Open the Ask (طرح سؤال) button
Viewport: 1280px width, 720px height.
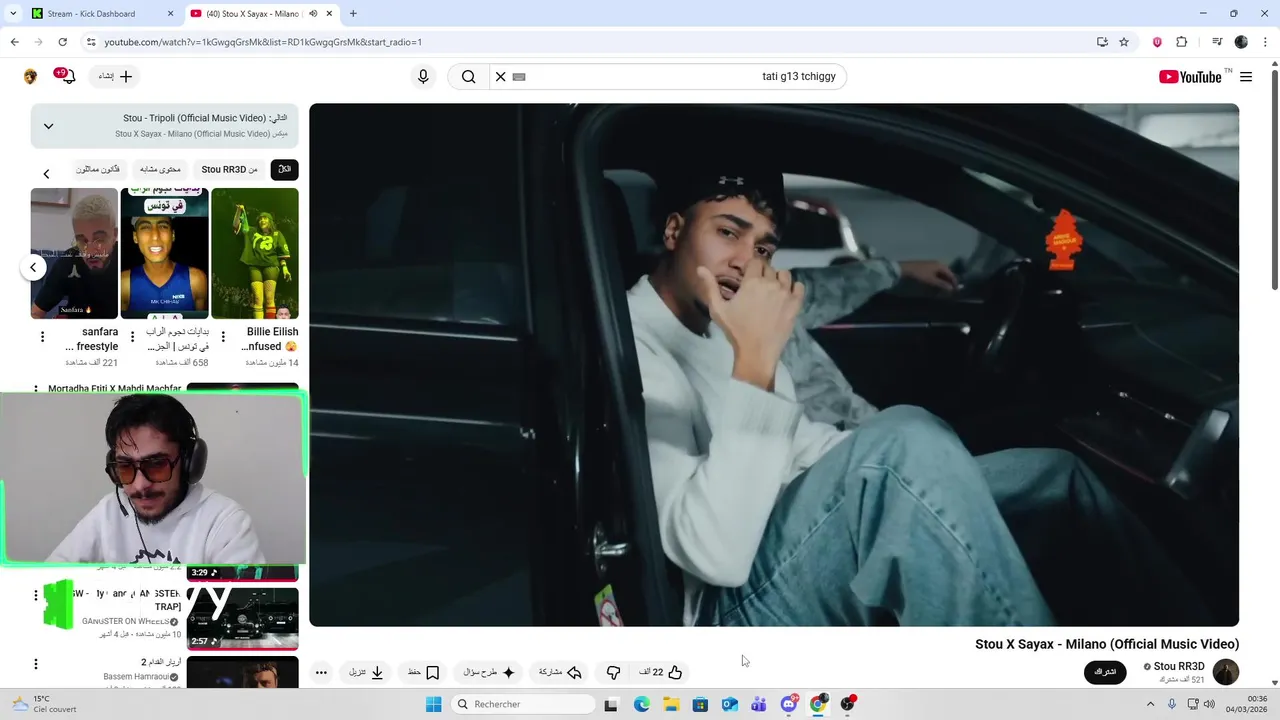(489, 672)
